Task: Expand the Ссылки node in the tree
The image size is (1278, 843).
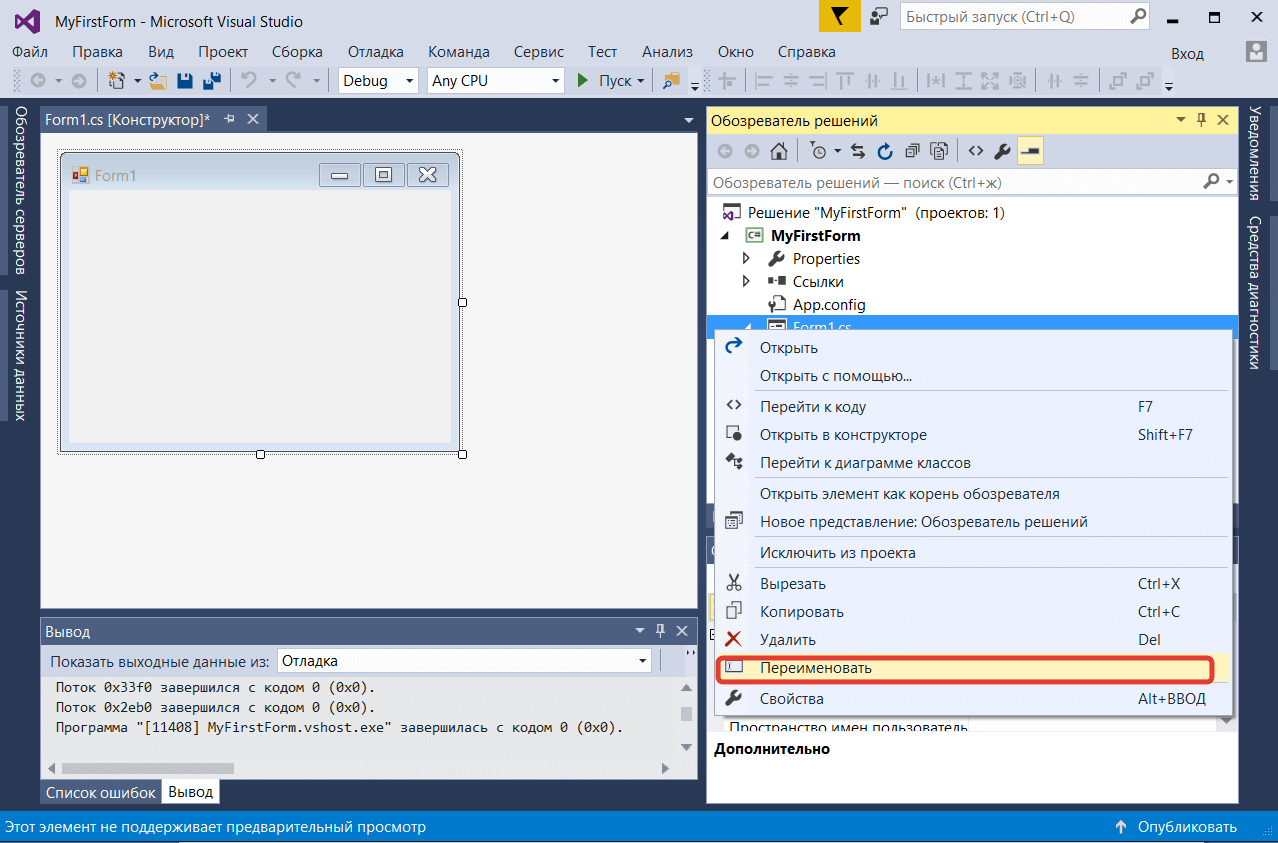Action: [x=746, y=281]
